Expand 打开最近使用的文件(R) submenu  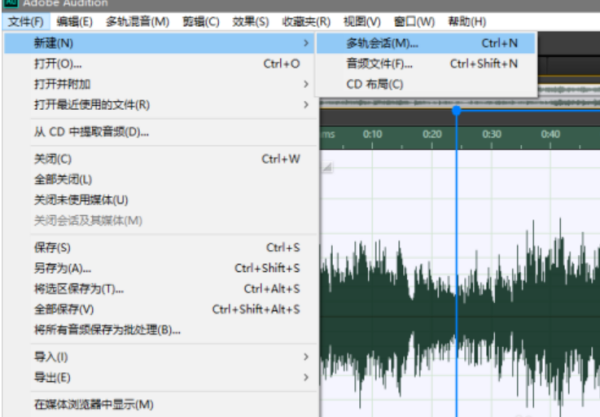point(160,104)
